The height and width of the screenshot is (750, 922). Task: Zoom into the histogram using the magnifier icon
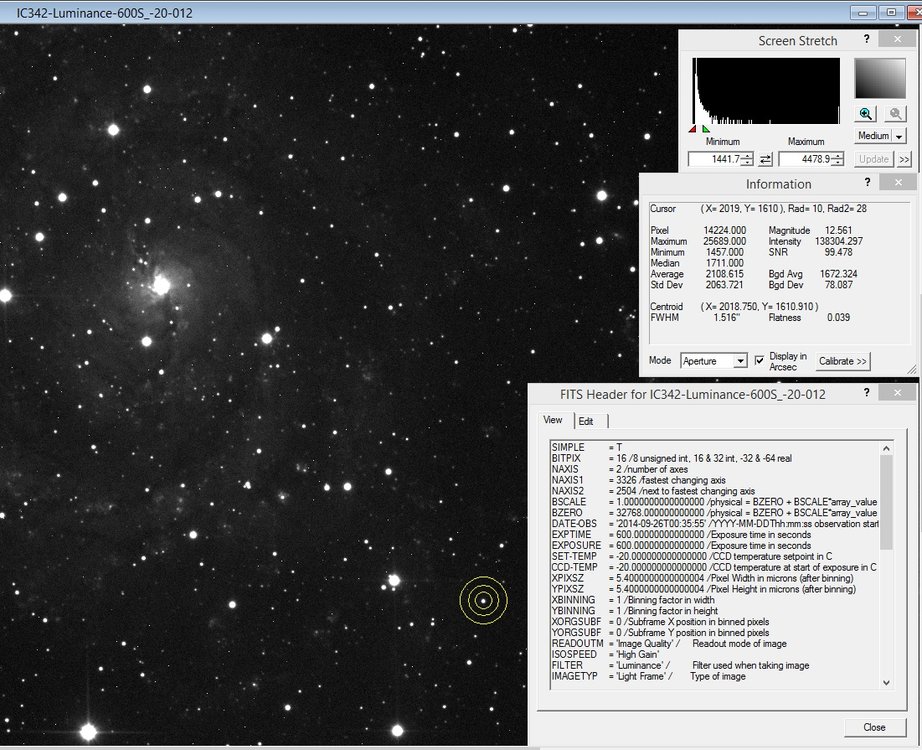866,115
